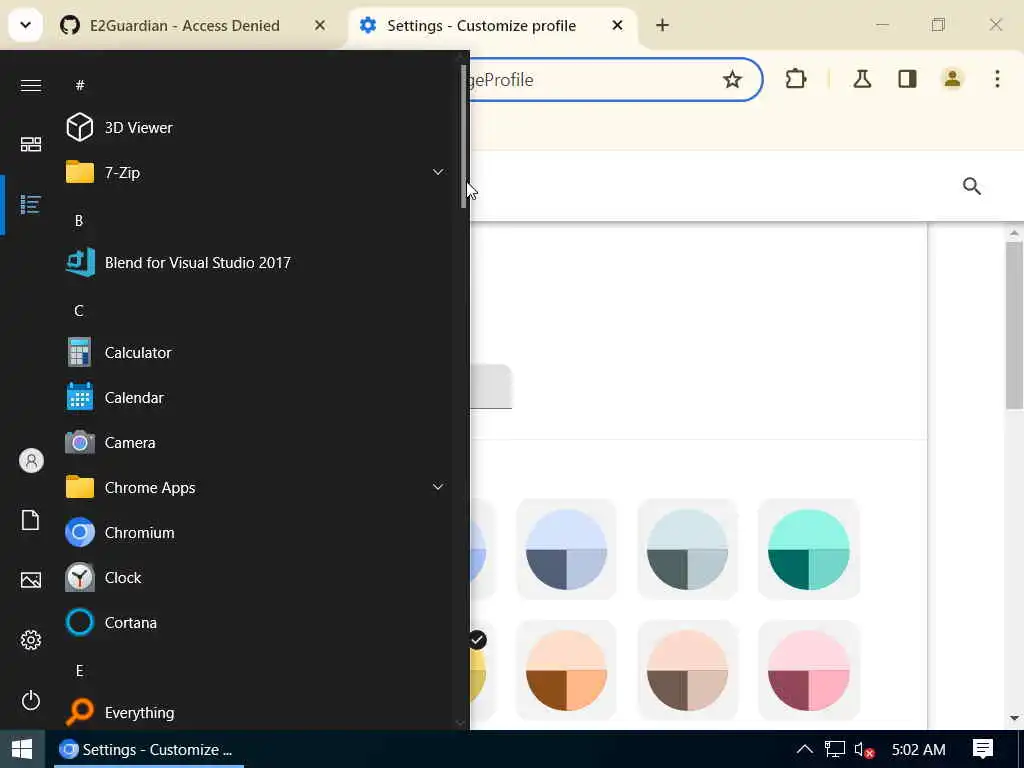Select the all apps list view

click(31, 204)
